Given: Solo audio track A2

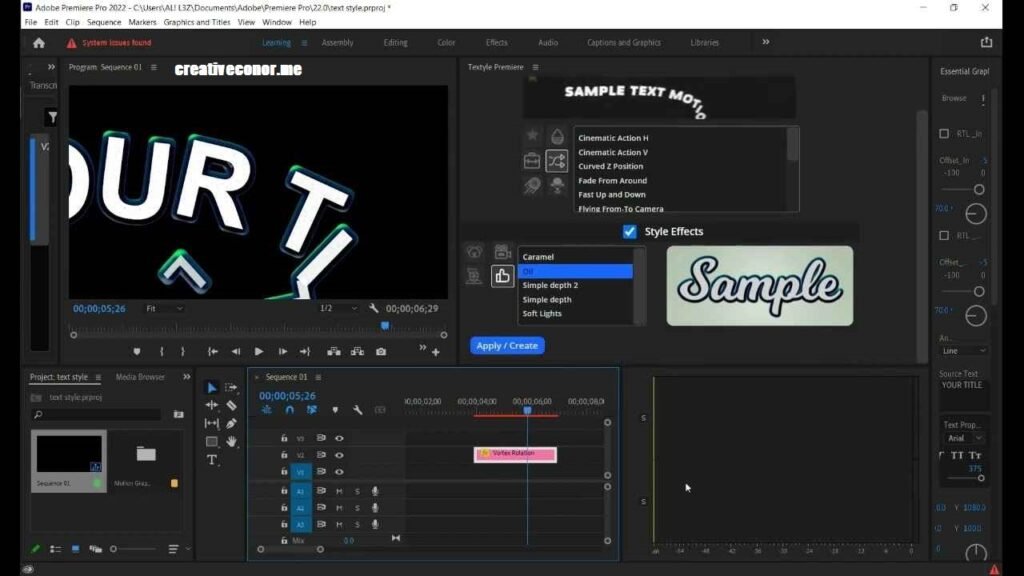Looking at the screenshot, I should [x=357, y=508].
